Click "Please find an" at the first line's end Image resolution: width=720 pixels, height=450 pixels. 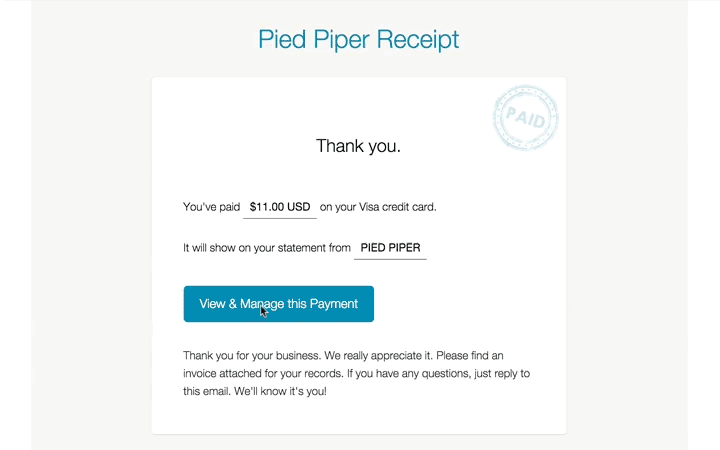(x=470, y=356)
